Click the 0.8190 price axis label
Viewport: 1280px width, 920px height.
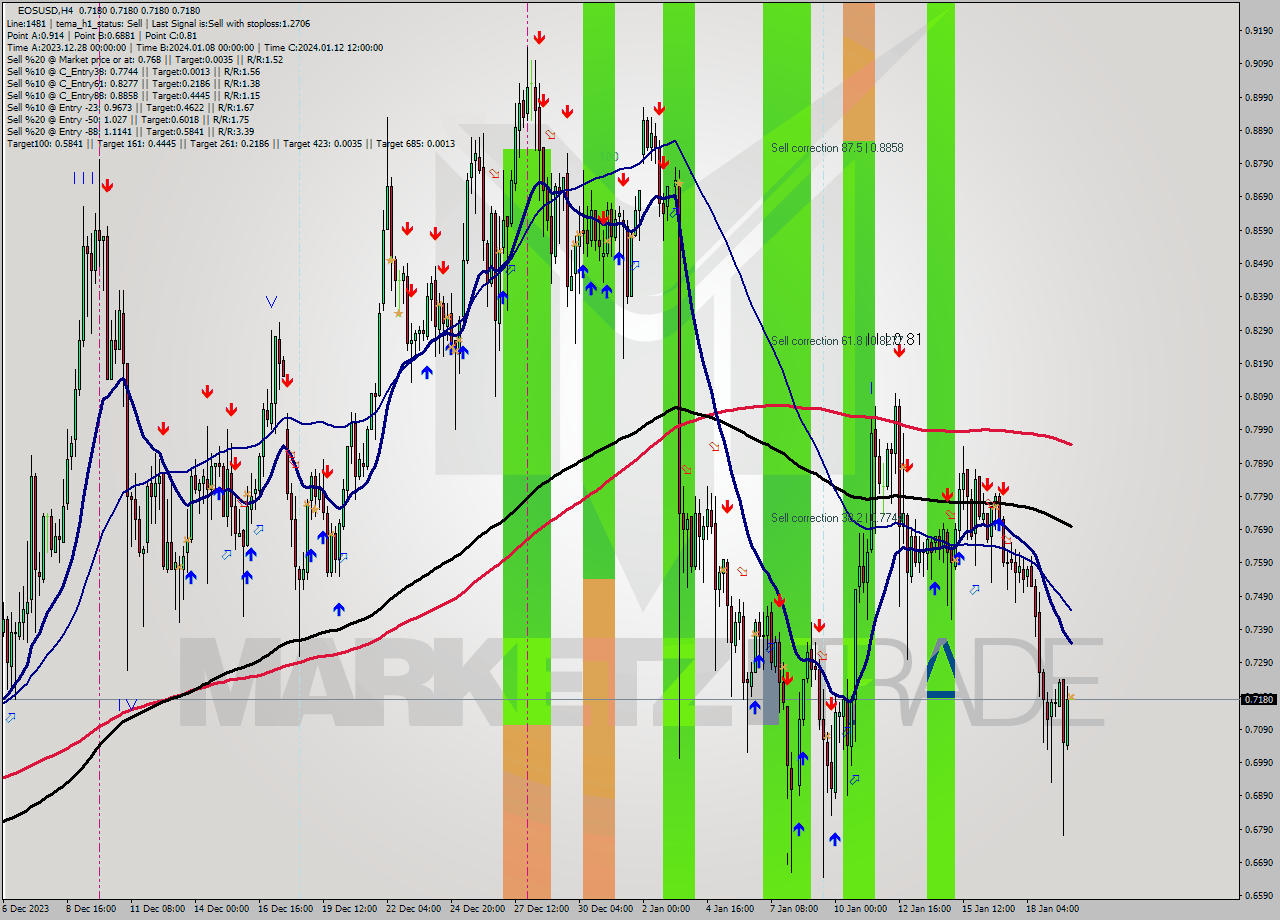(x=1258, y=364)
